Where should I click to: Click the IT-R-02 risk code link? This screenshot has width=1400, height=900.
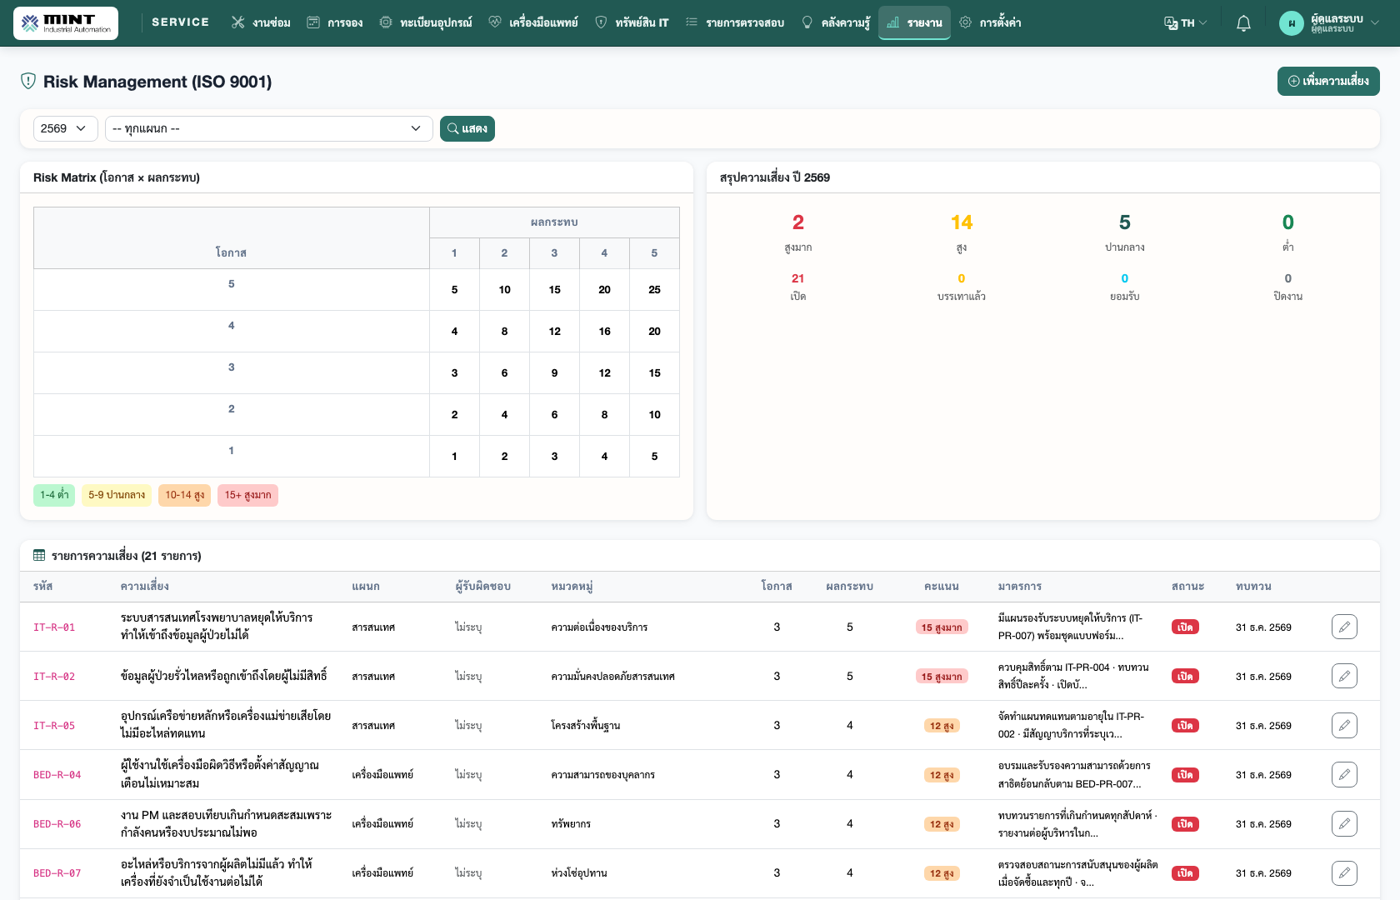tap(54, 677)
